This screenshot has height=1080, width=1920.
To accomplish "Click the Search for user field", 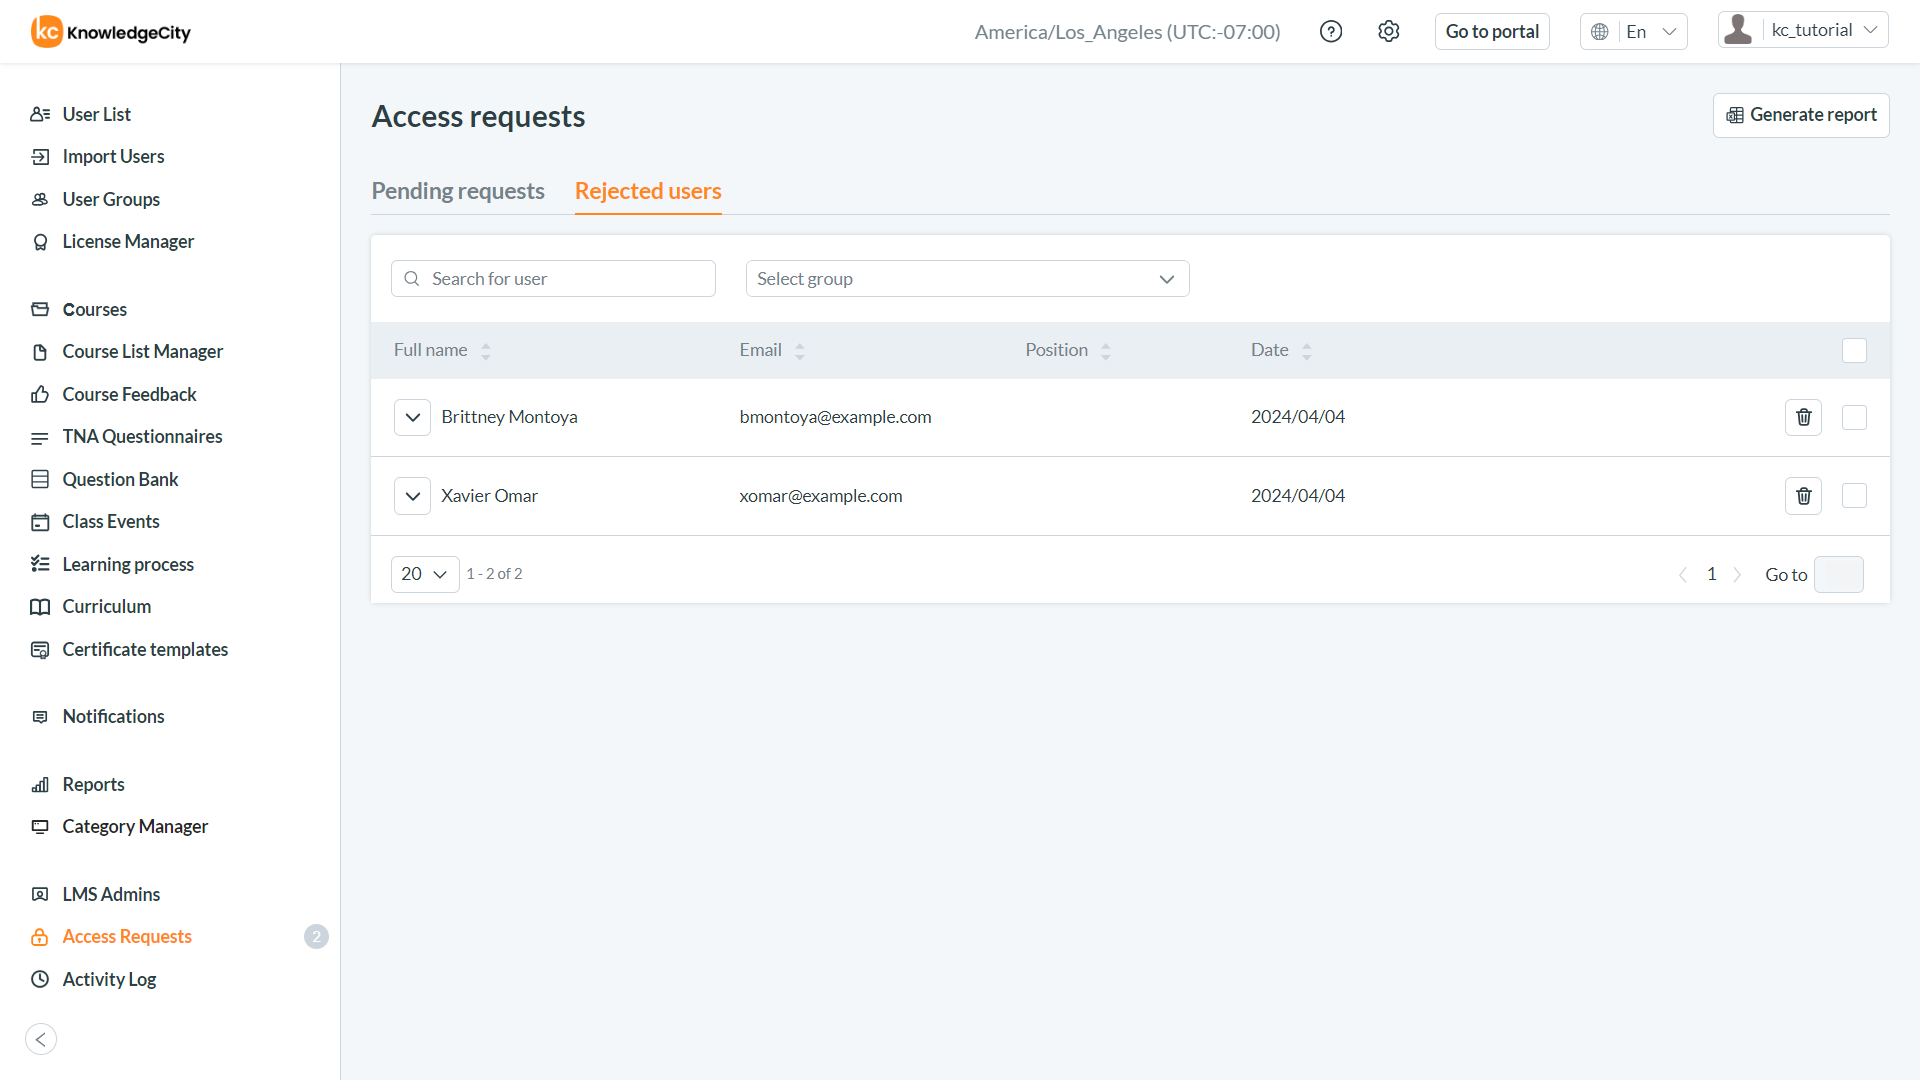I will click(553, 279).
